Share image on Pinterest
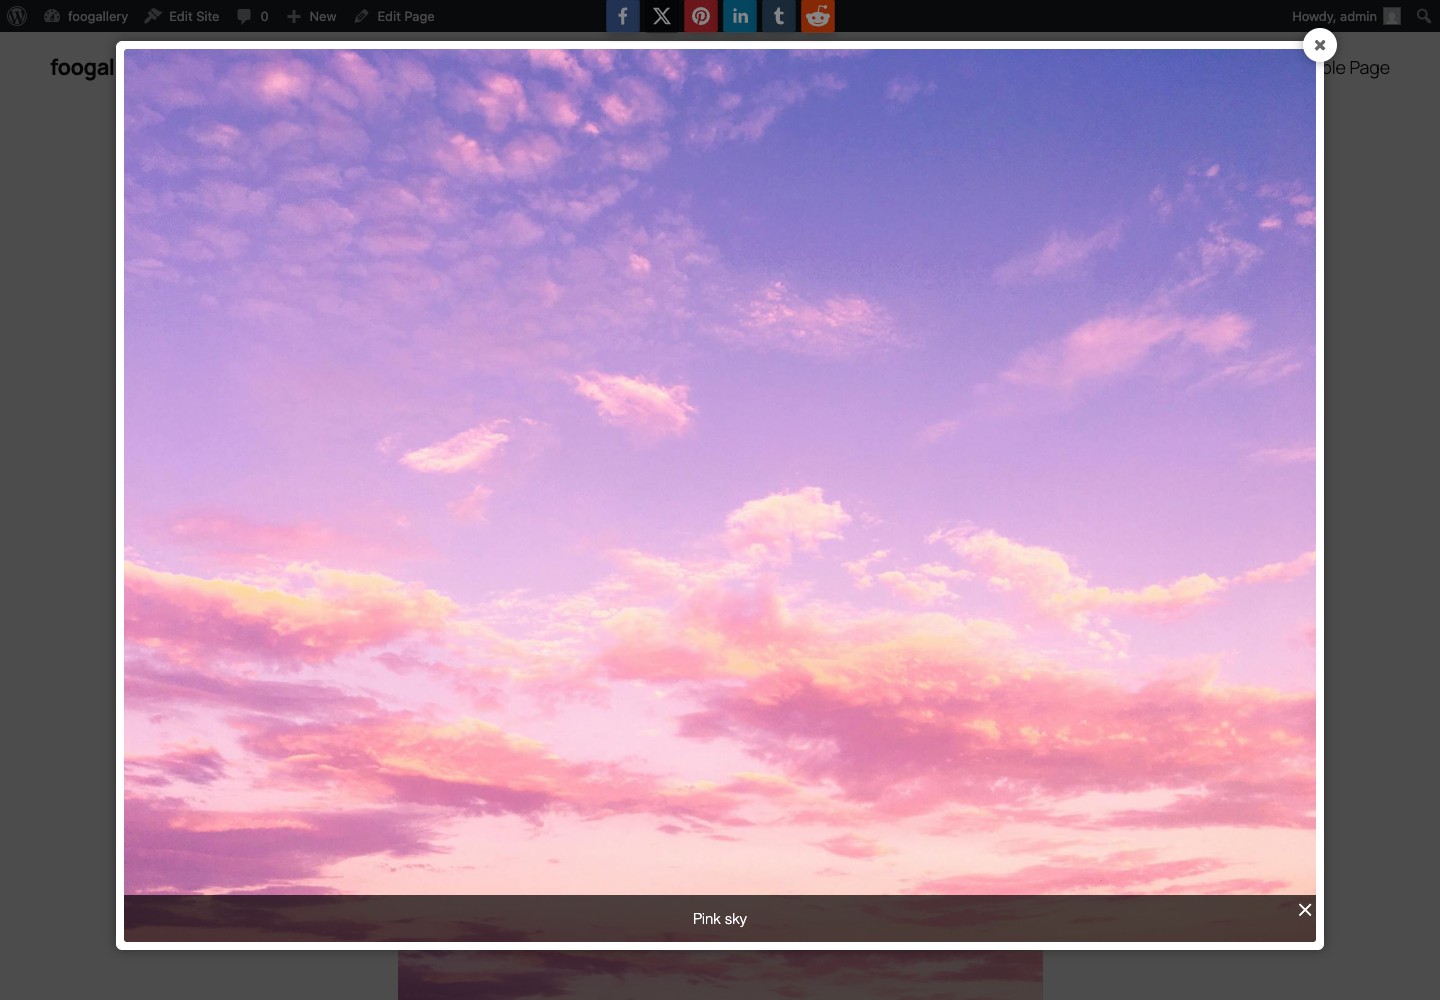Image resolution: width=1440 pixels, height=1000 pixels. [701, 16]
